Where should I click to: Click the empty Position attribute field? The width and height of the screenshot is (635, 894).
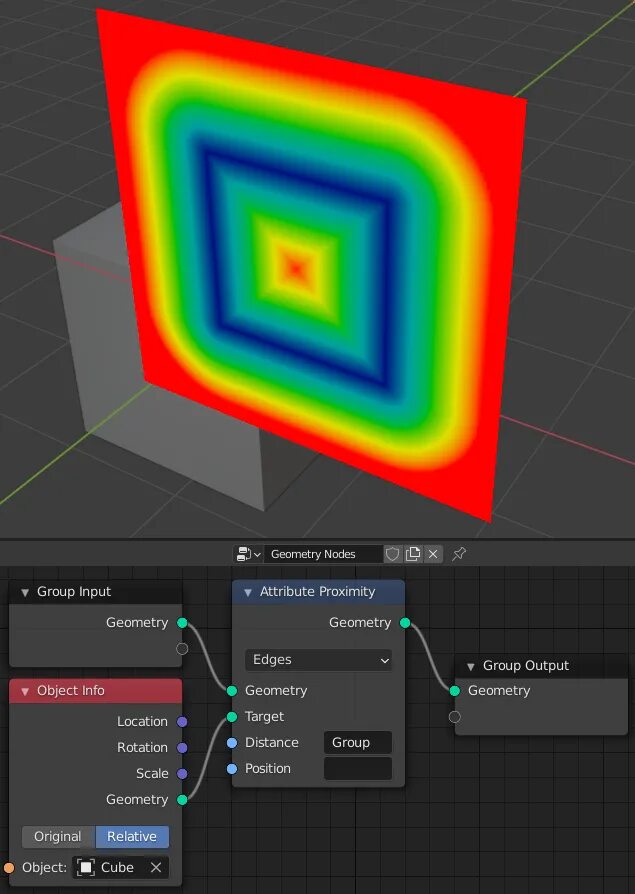coord(357,769)
